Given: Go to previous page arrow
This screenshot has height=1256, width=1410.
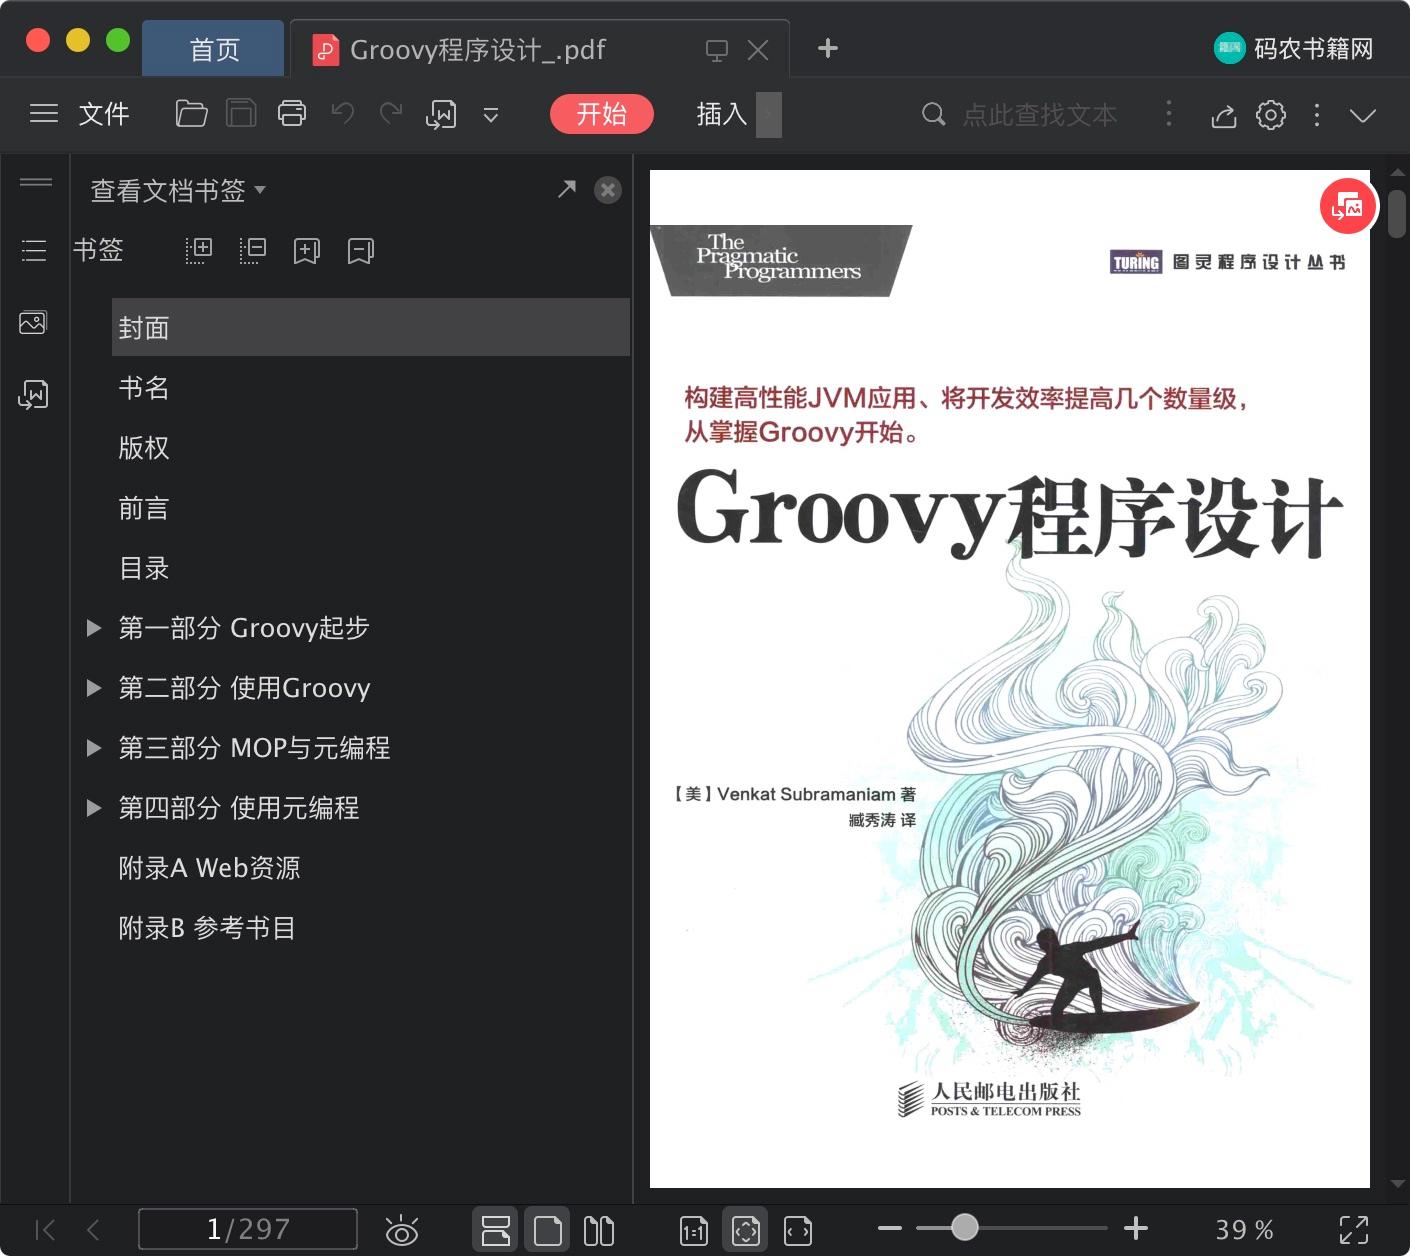Looking at the screenshot, I should point(94,1229).
